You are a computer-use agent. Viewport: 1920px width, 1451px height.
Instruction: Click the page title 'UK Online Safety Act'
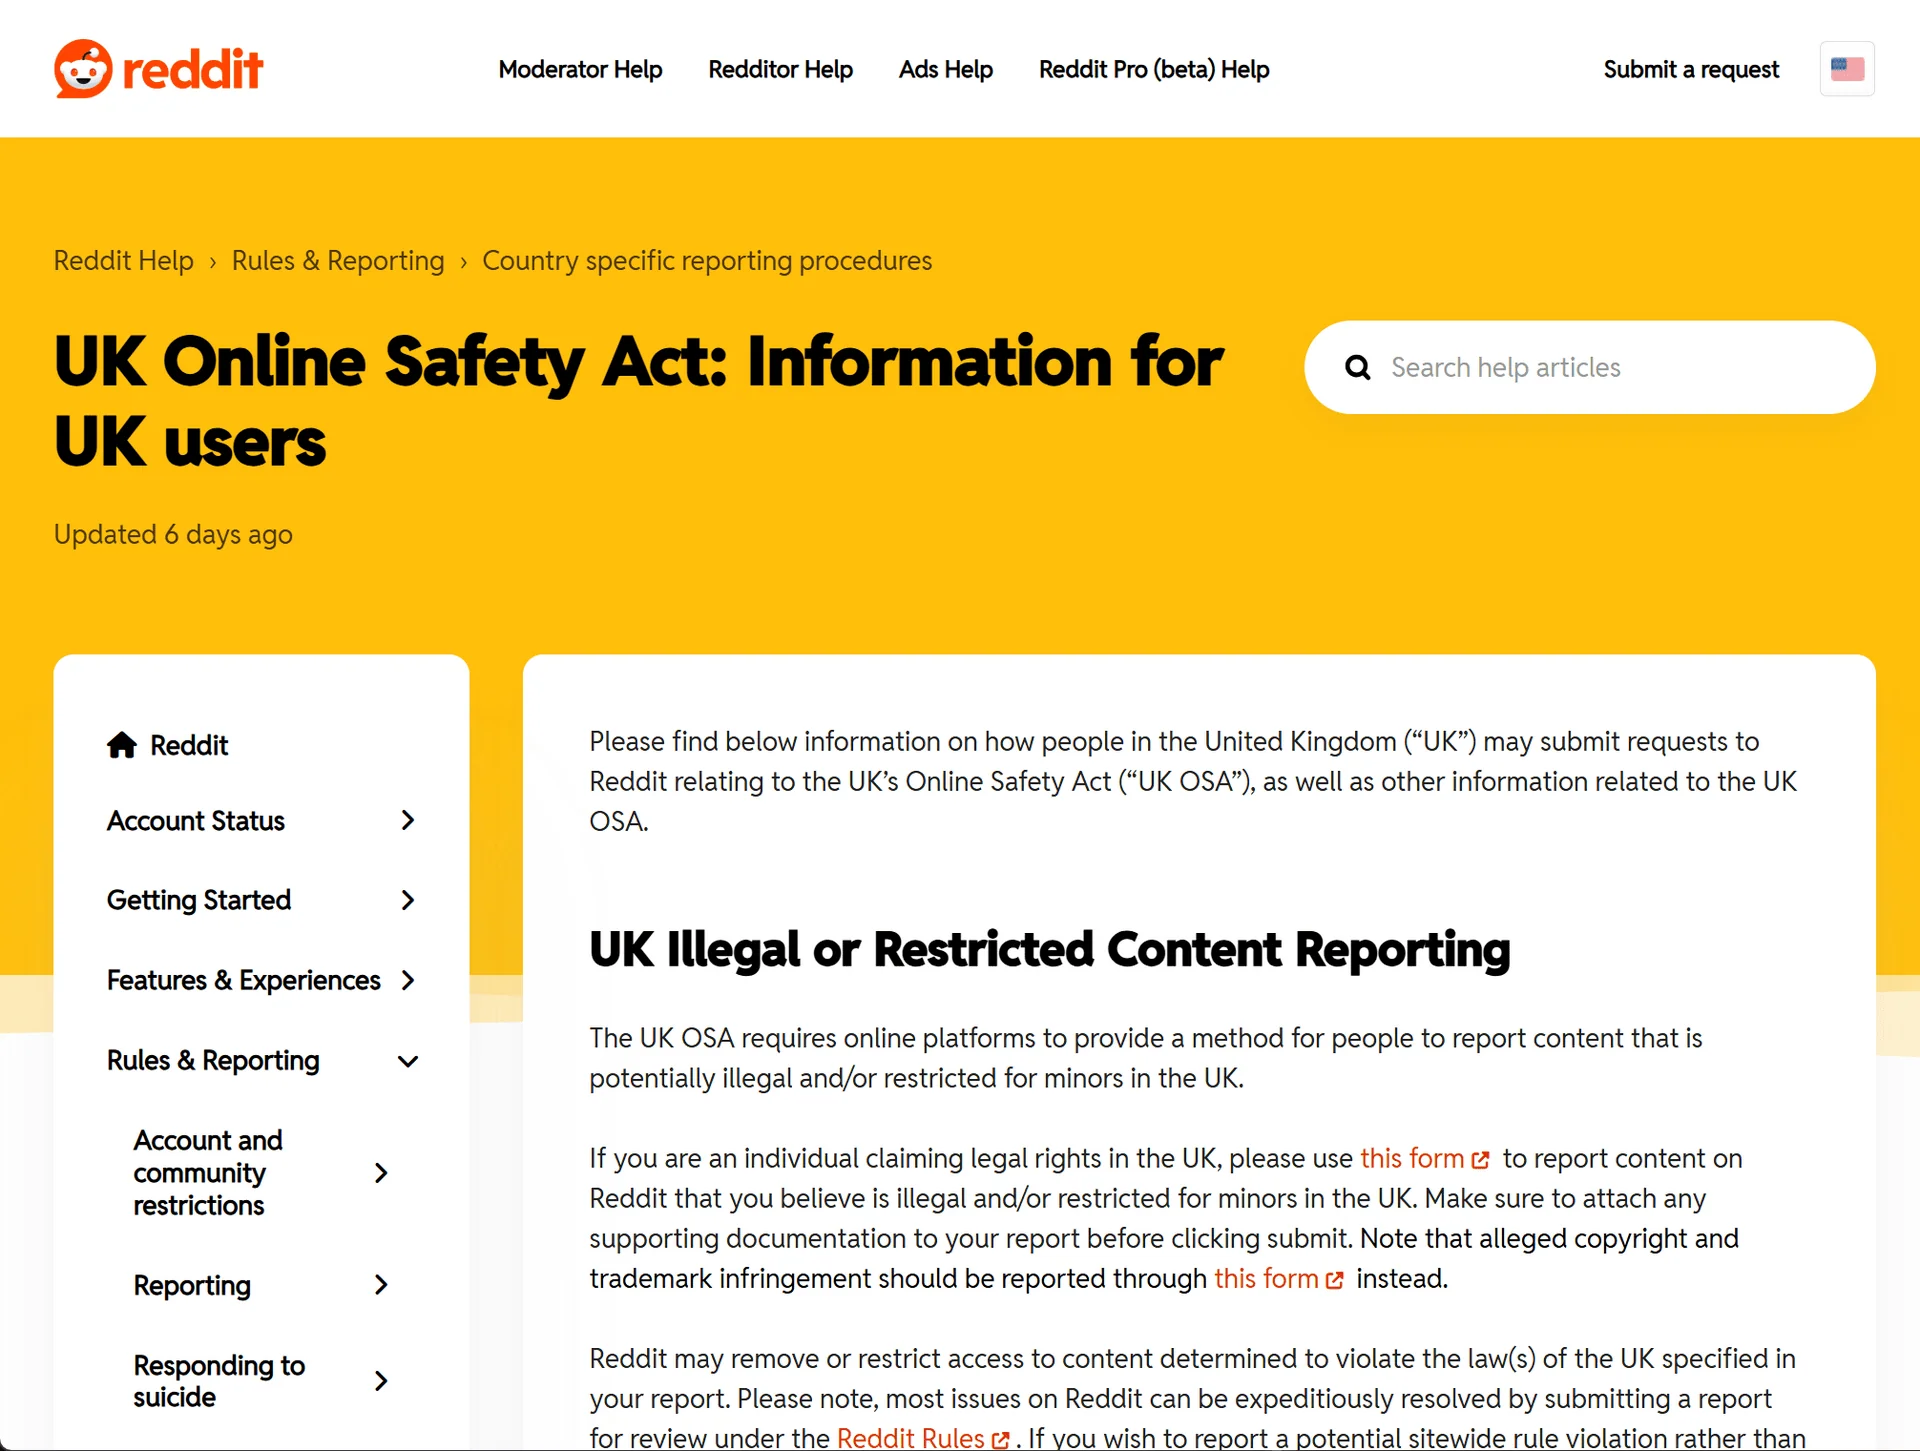(638, 401)
